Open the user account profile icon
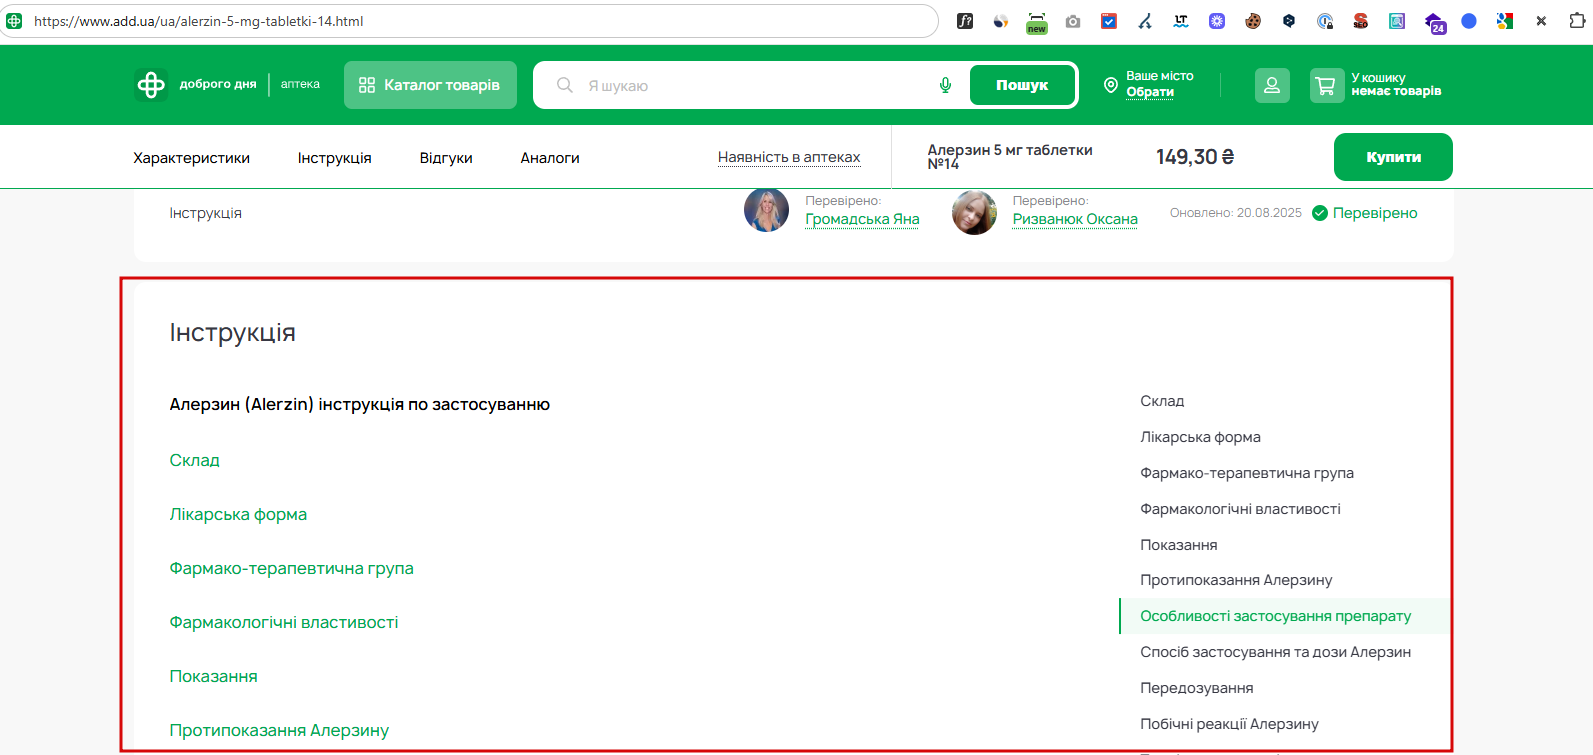The image size is (1593, 755). [x=1272, y=85]
